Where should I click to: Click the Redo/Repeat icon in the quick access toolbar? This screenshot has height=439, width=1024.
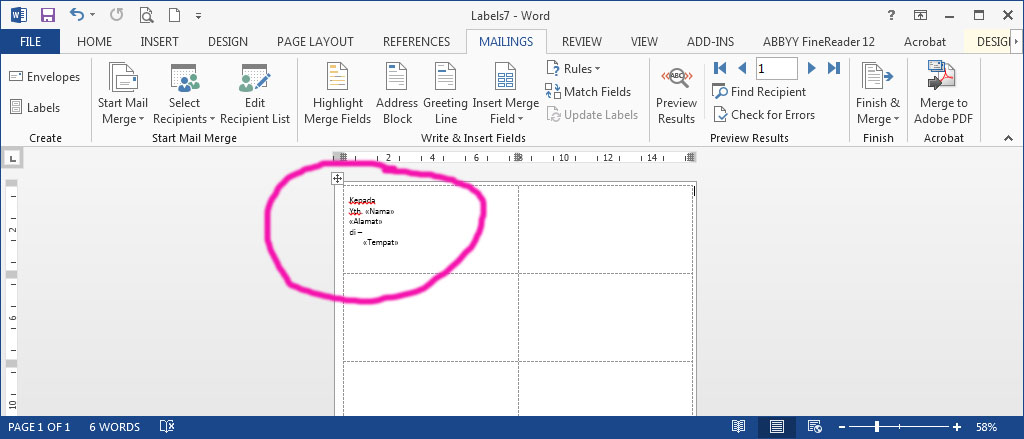coord(116,14)
